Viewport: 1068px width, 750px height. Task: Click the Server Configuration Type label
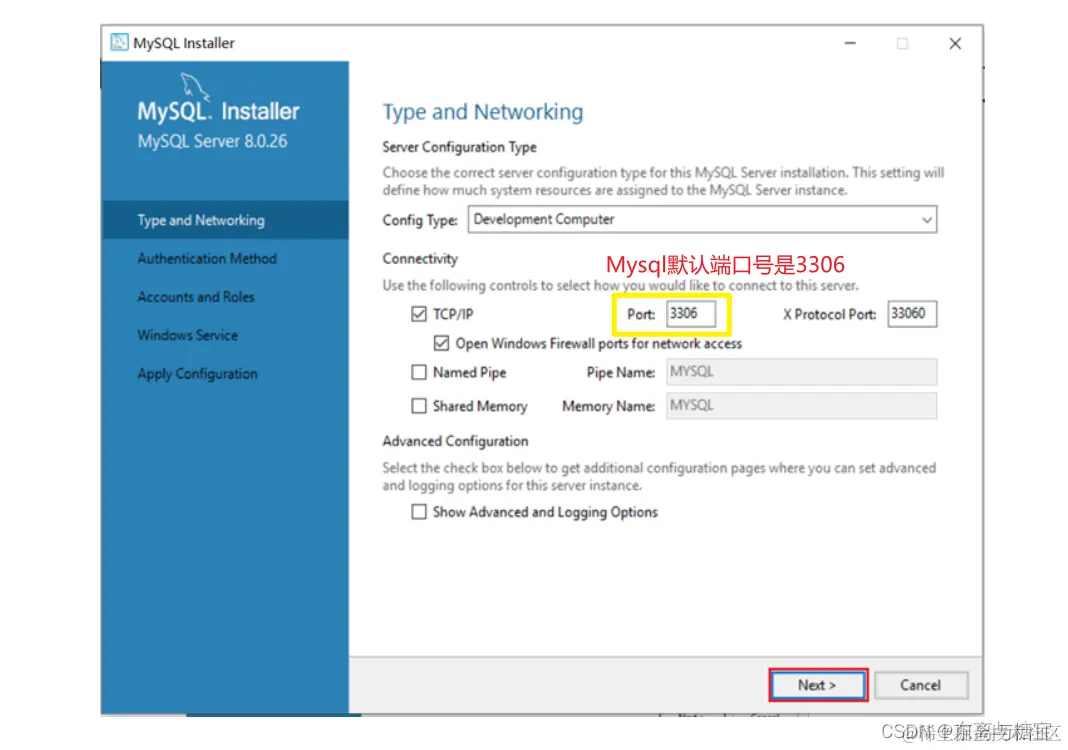(x=459, y=147)
